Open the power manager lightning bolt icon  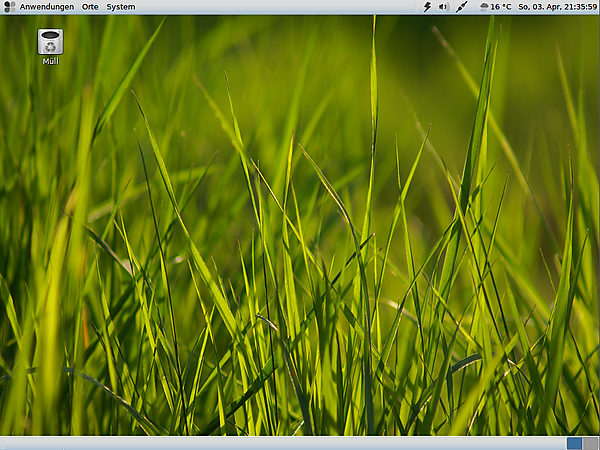(x=428, y=7)
